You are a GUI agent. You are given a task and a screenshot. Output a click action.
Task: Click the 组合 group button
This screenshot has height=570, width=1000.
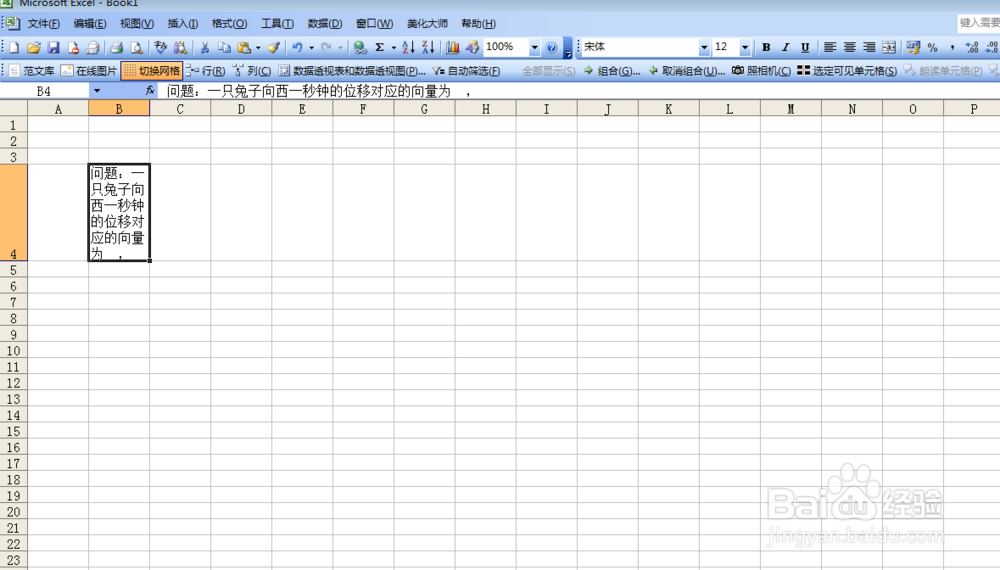[612, 71]
